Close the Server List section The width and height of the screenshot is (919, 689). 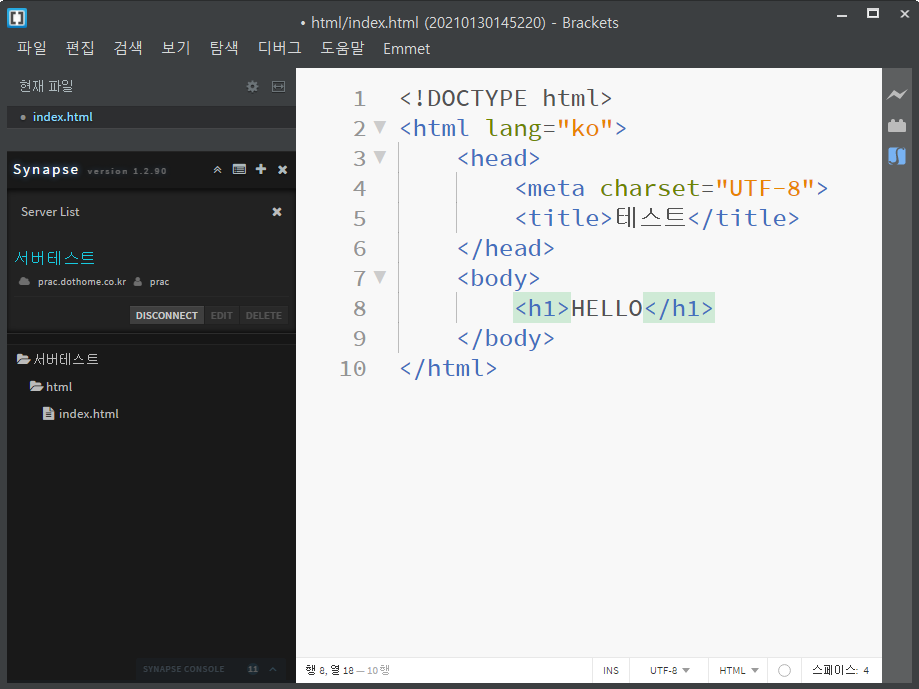277,212
